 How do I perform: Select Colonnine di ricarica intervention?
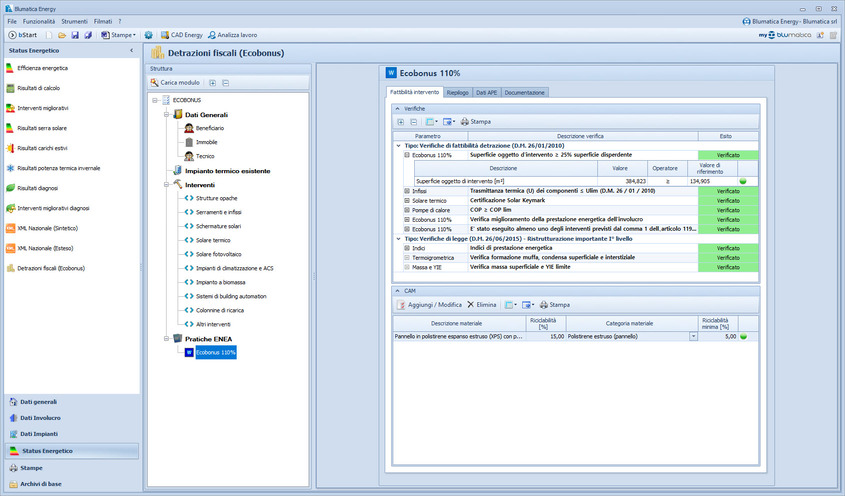point(219,311)
